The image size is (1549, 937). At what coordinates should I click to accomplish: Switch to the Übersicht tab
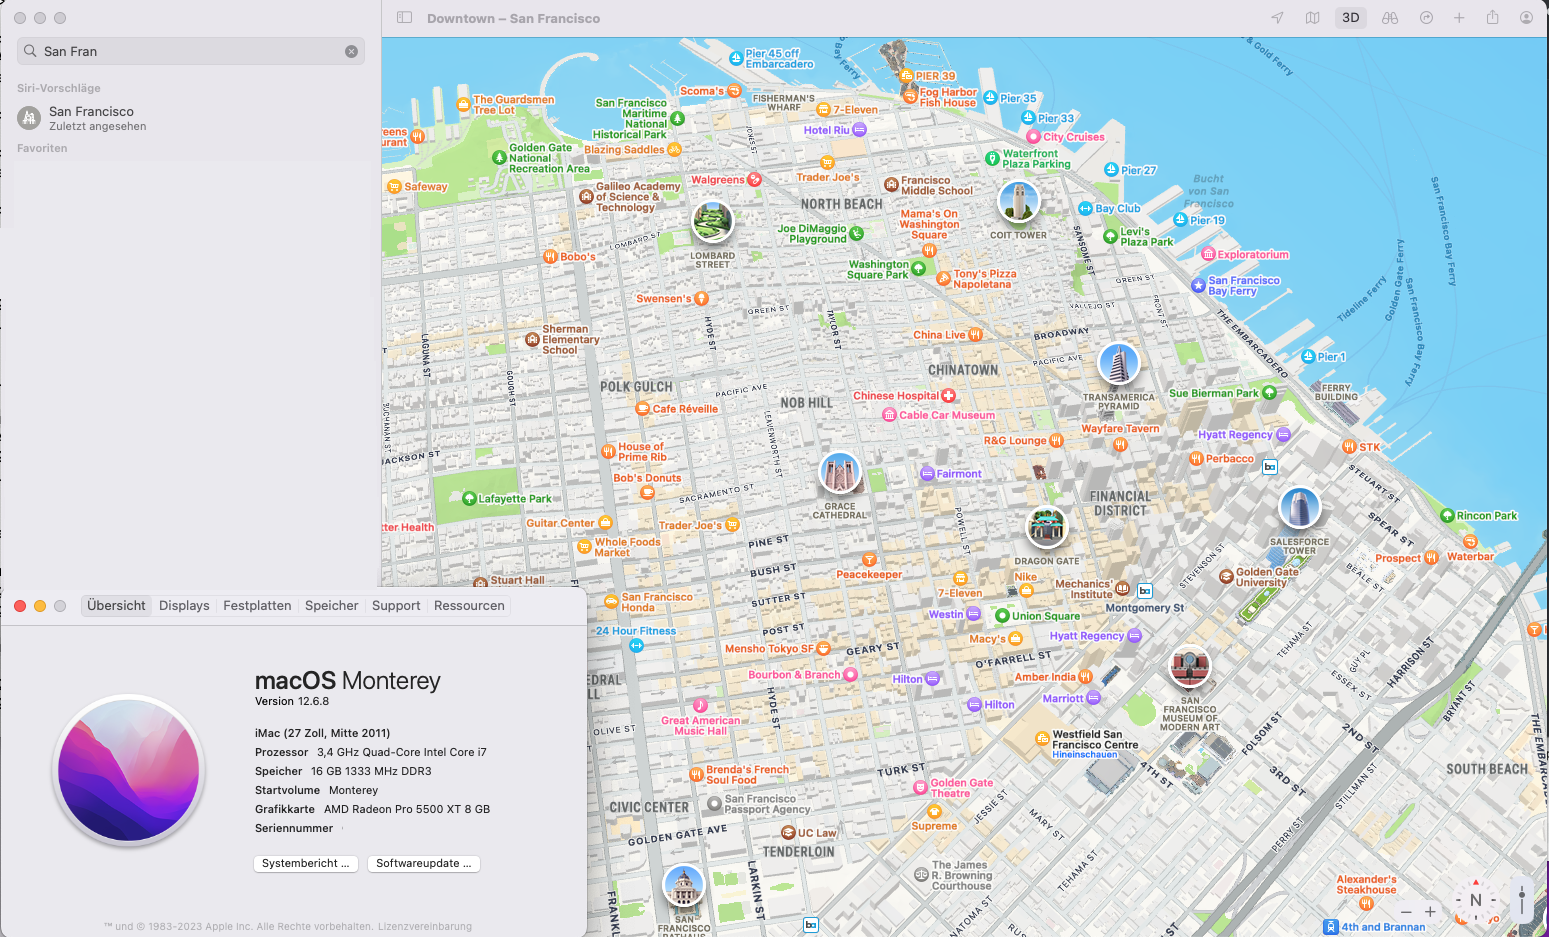116,606
